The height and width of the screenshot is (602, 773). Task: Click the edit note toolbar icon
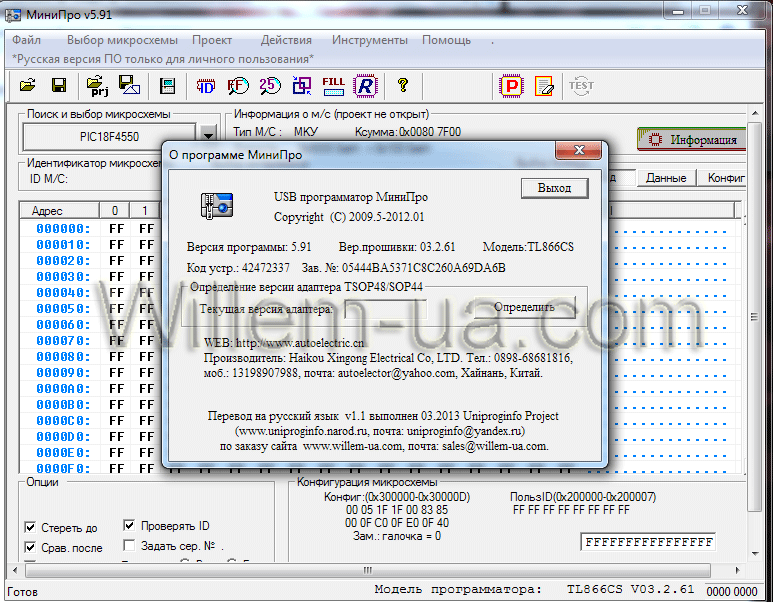coord(544,86)
